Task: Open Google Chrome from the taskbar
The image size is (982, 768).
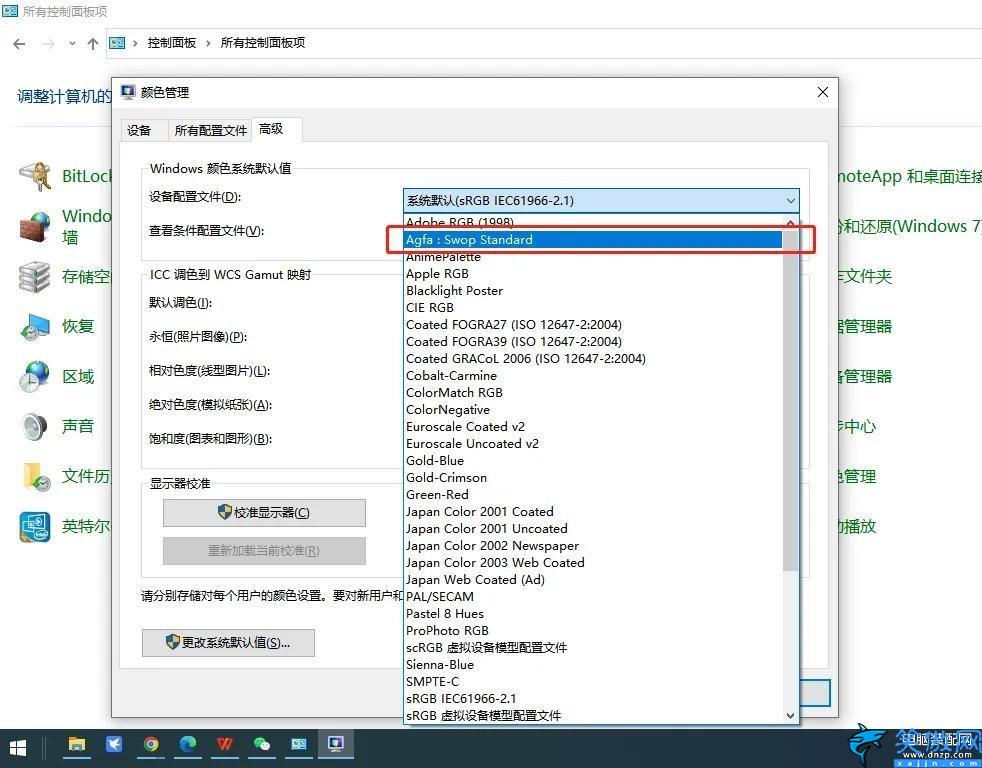Action: (x=151, y=744)
